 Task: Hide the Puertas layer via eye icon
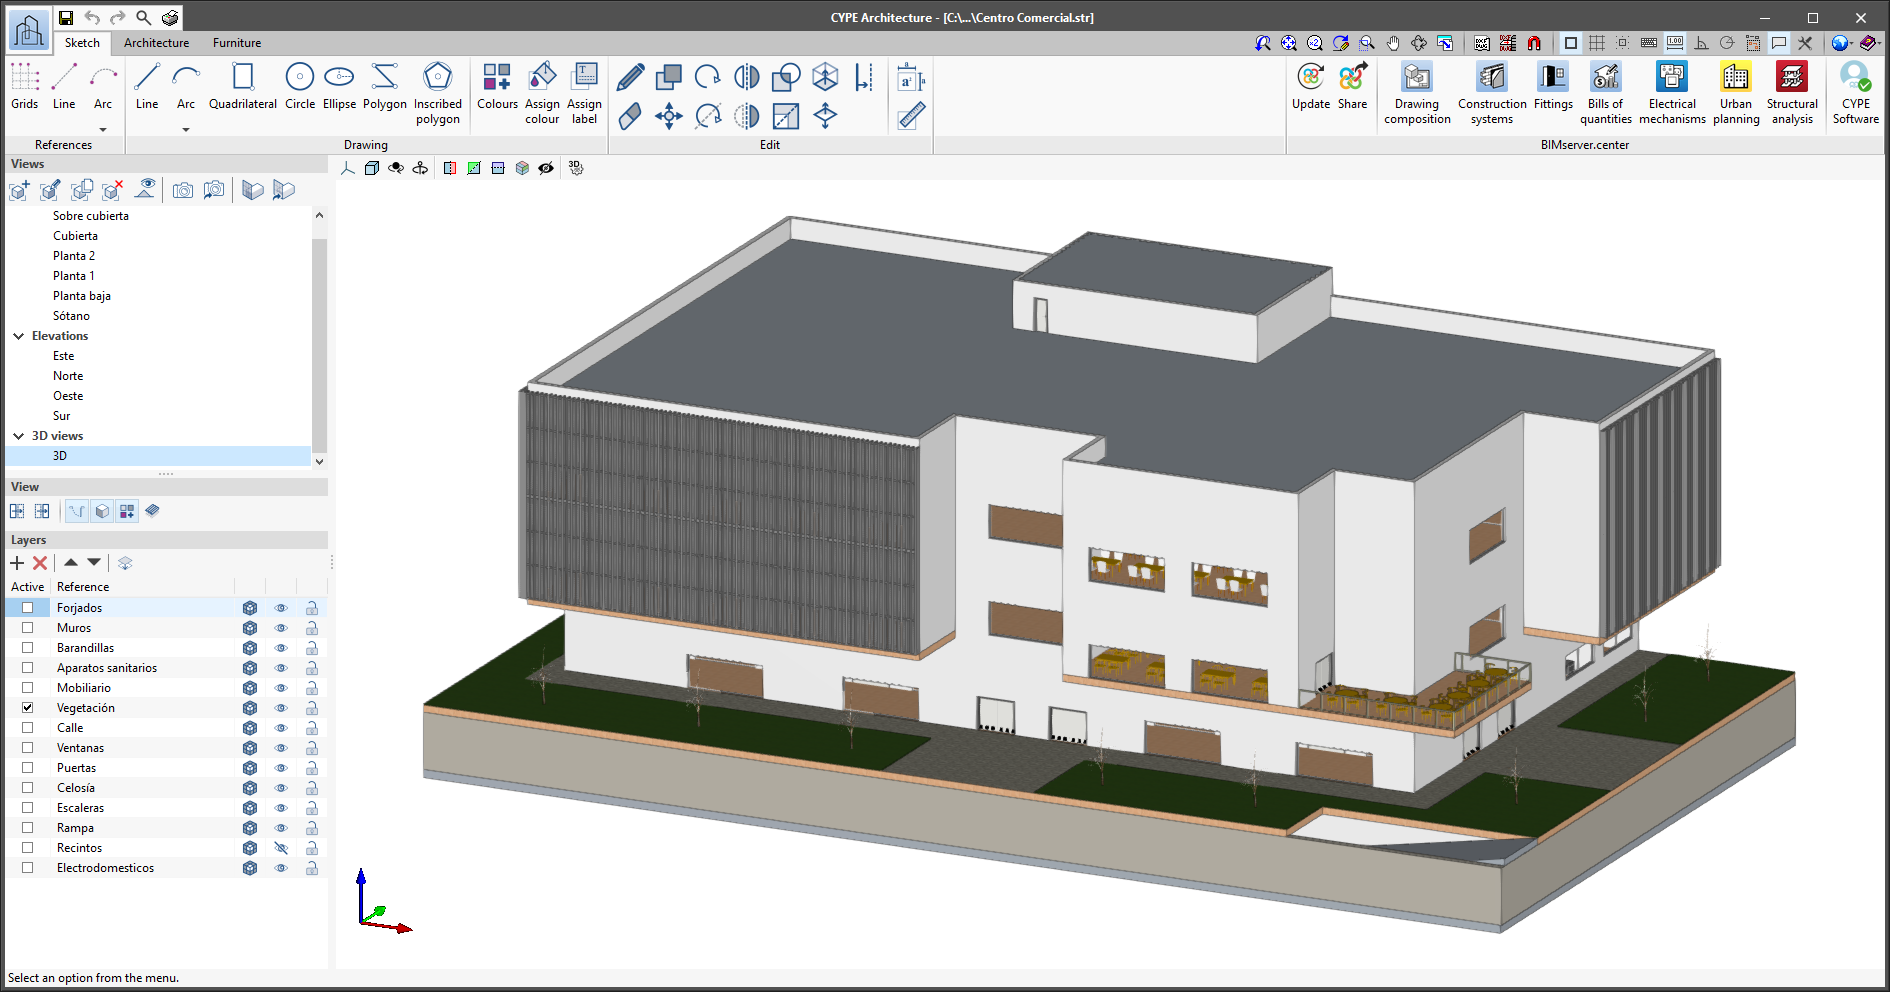point(281,768)
